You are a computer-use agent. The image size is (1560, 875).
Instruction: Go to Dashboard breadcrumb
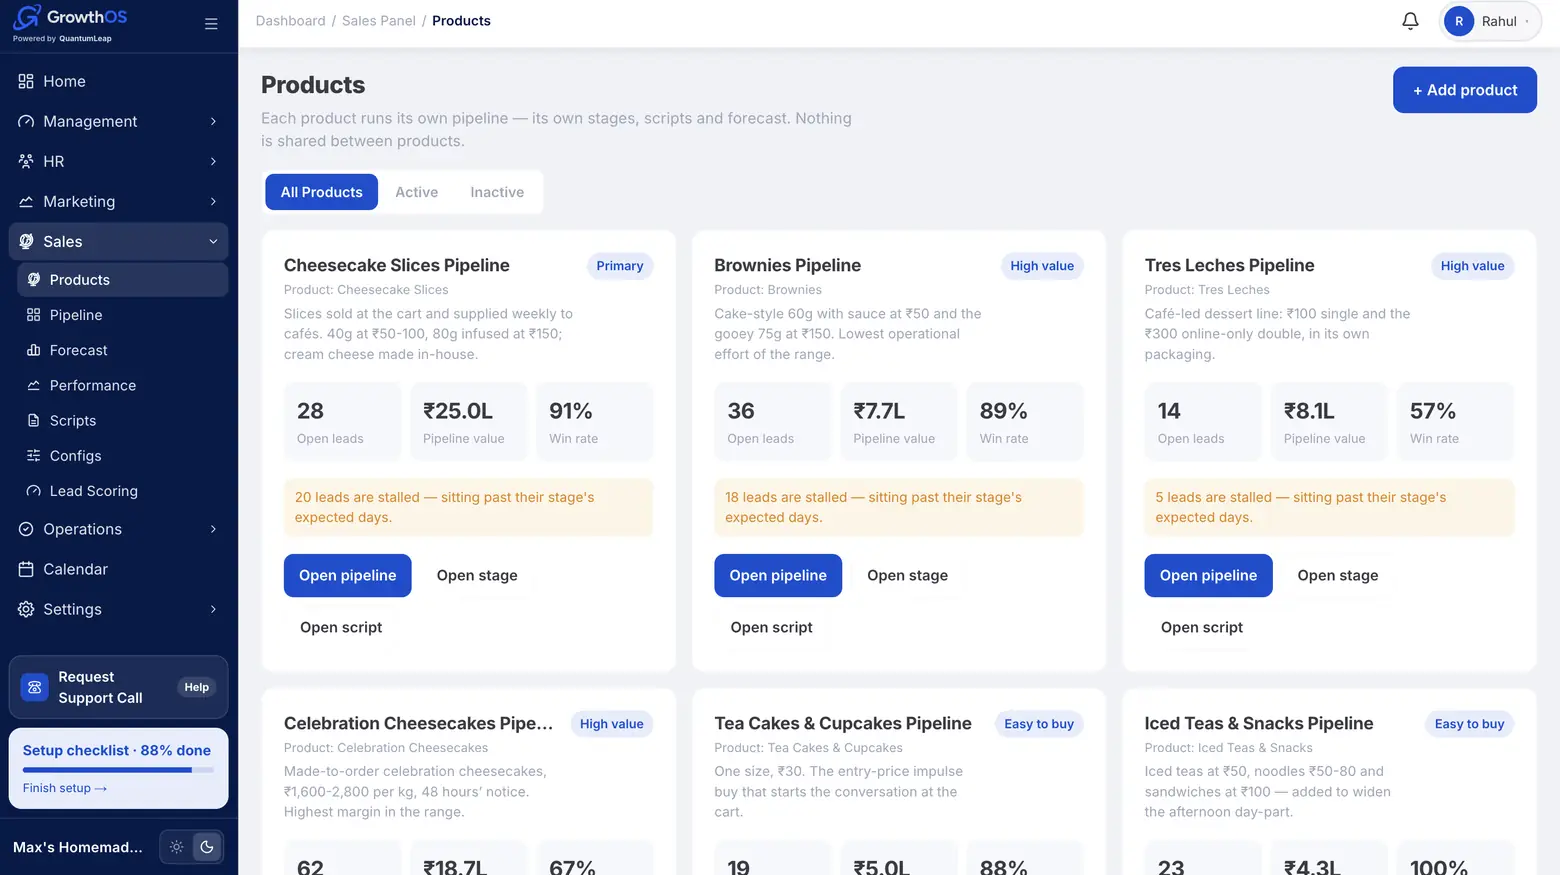[x=290, y=21]
